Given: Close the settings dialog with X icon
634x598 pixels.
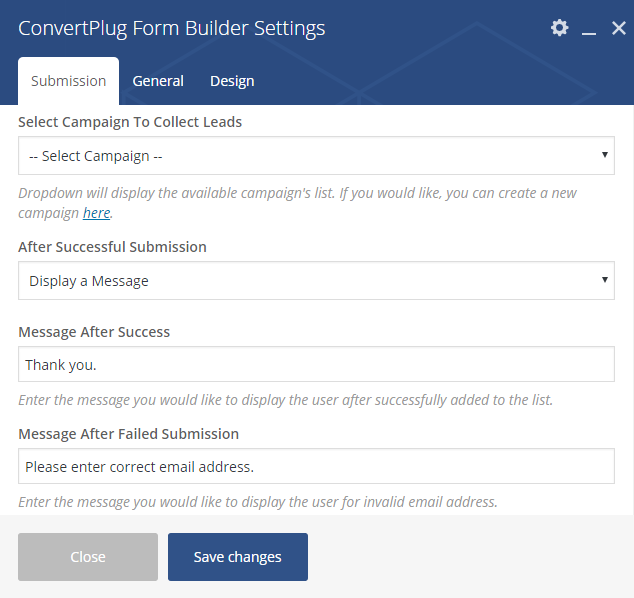Looking at the screenshot, I should coord(619,28).
